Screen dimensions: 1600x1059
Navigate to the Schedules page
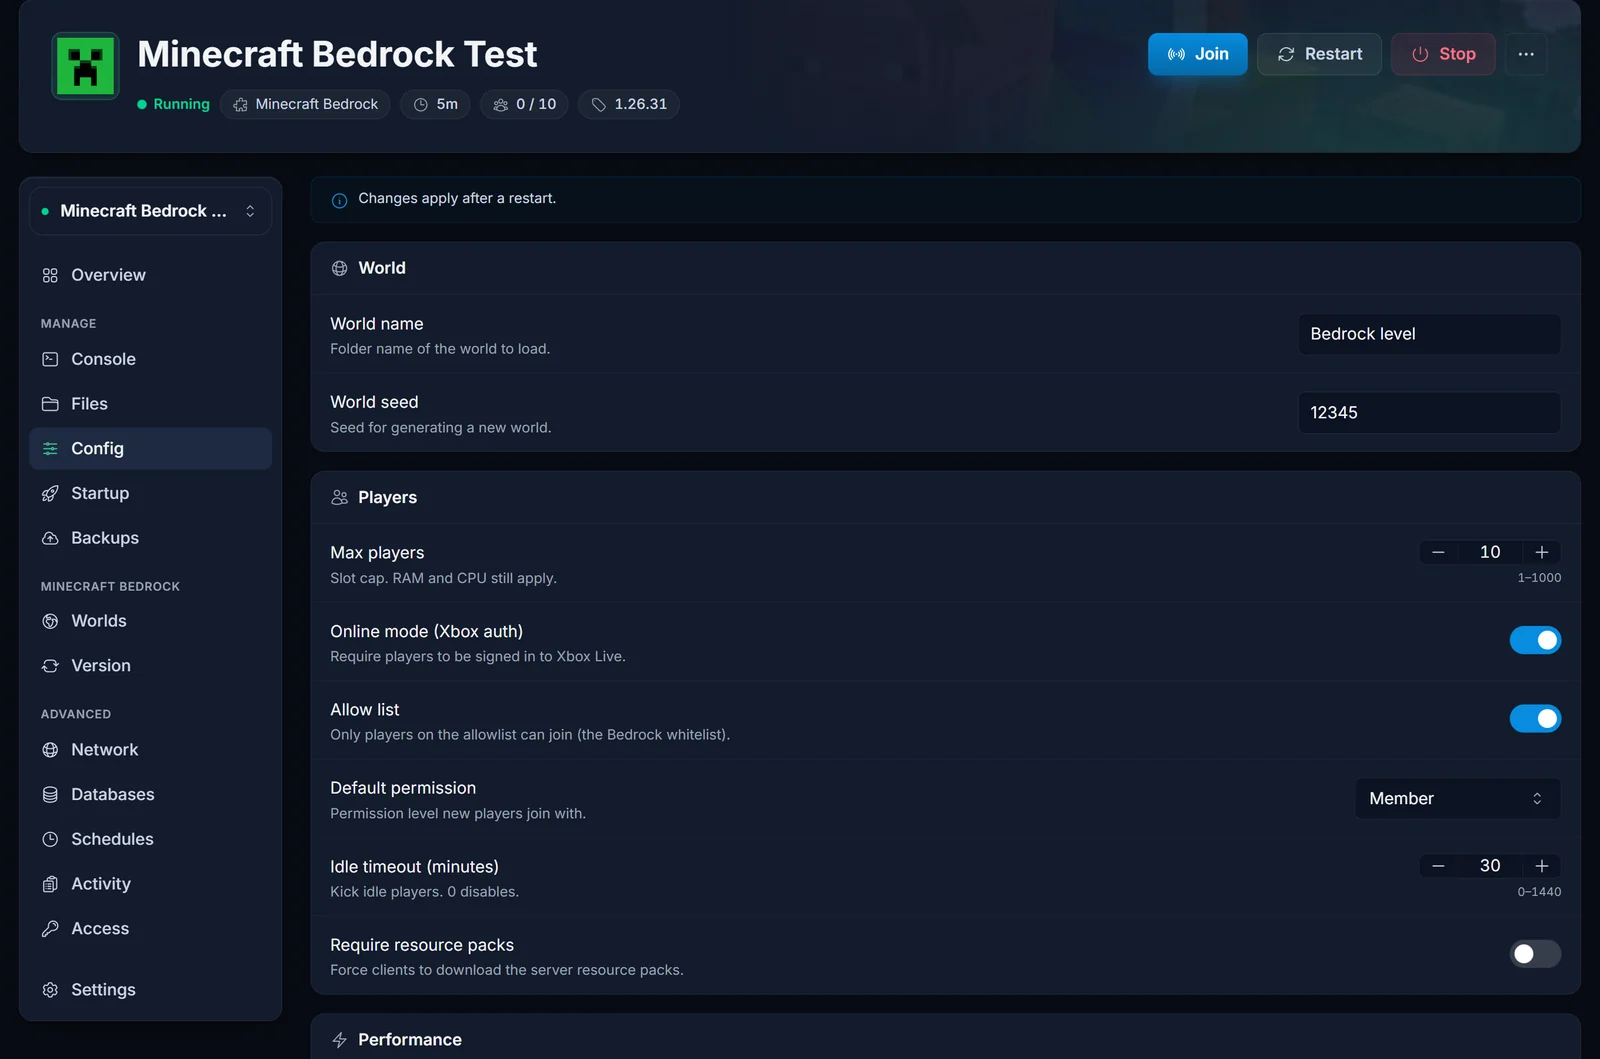[x=150, y=839]
